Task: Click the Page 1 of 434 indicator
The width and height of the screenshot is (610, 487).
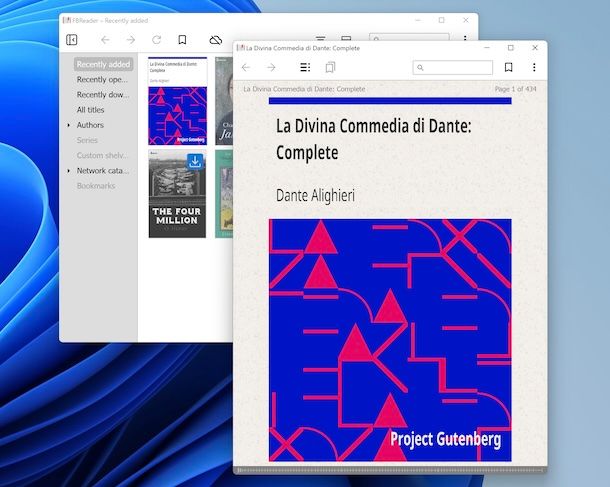Action: 515,89
